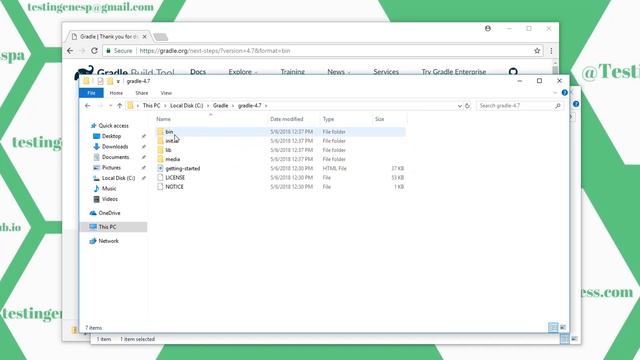Viewport: 640px width, 360px height.
Task: Open the media folder
Action: tap(172, 159)
